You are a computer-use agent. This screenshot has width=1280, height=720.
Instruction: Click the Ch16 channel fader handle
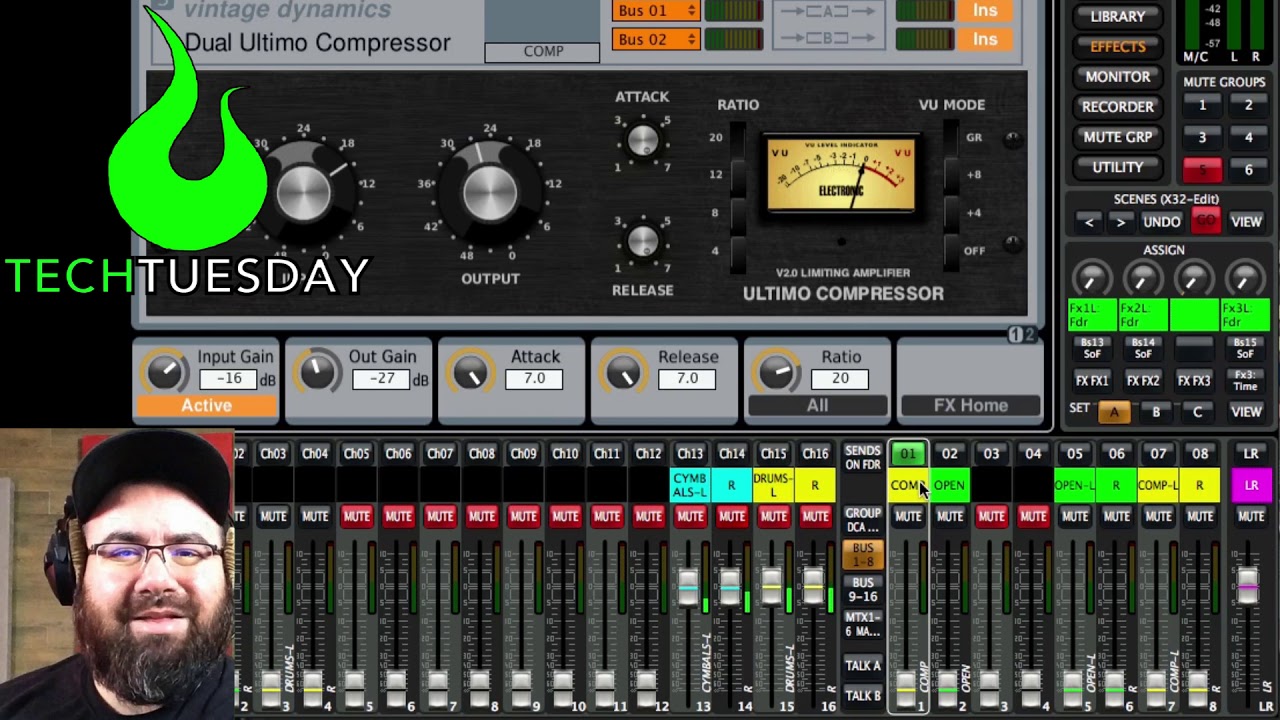813,586
